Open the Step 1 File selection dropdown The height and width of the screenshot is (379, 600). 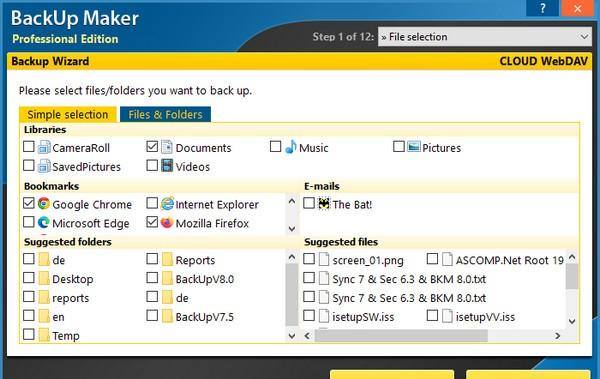484,37
